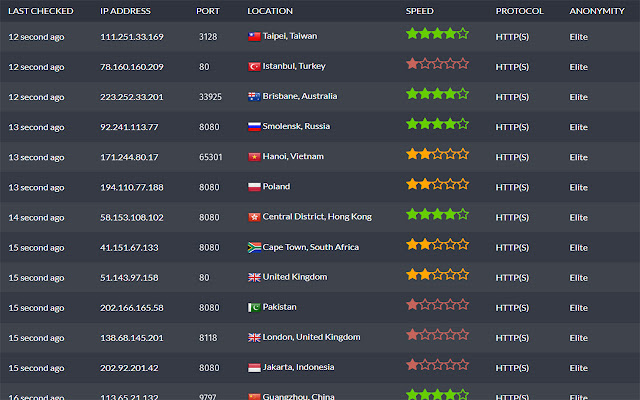Sort by IP Address column header
The image size is (640, 400).
[x=125, y=11]
